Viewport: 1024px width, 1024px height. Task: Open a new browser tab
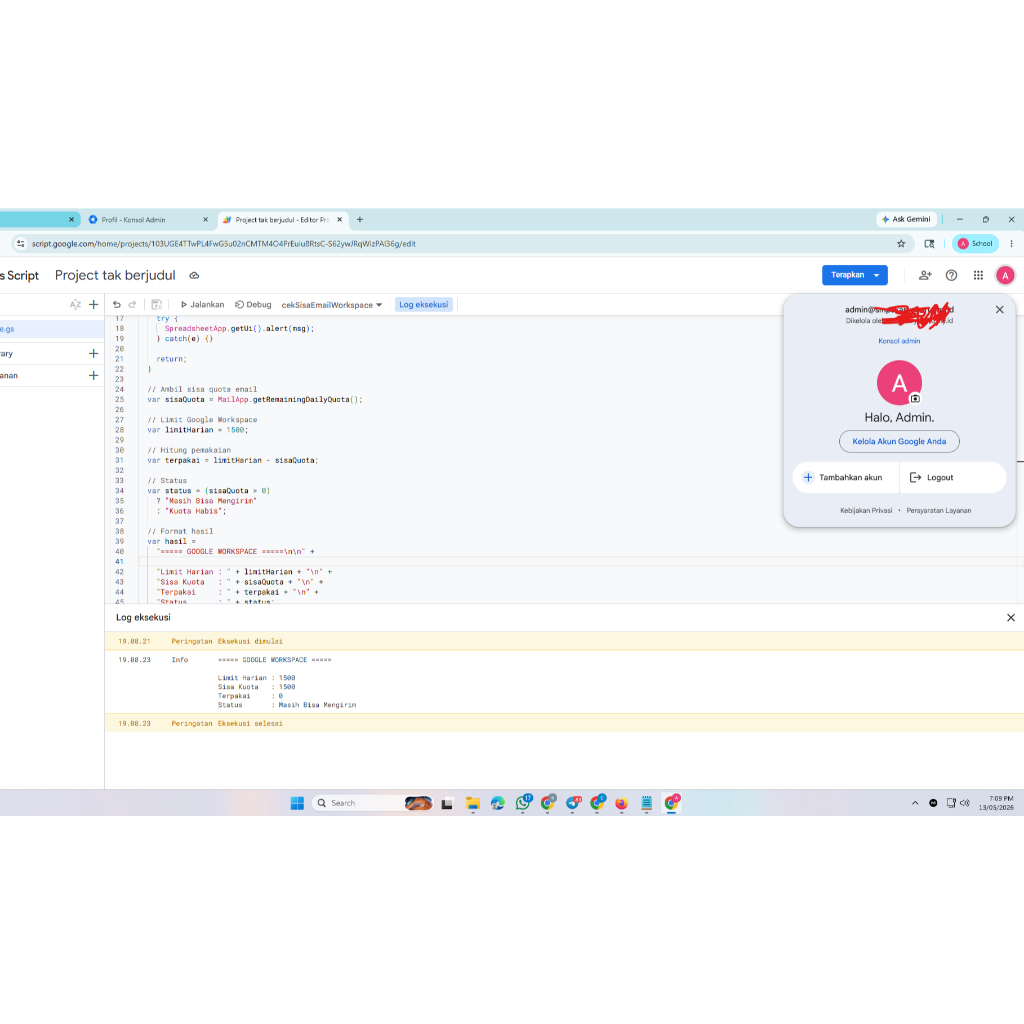360,220
